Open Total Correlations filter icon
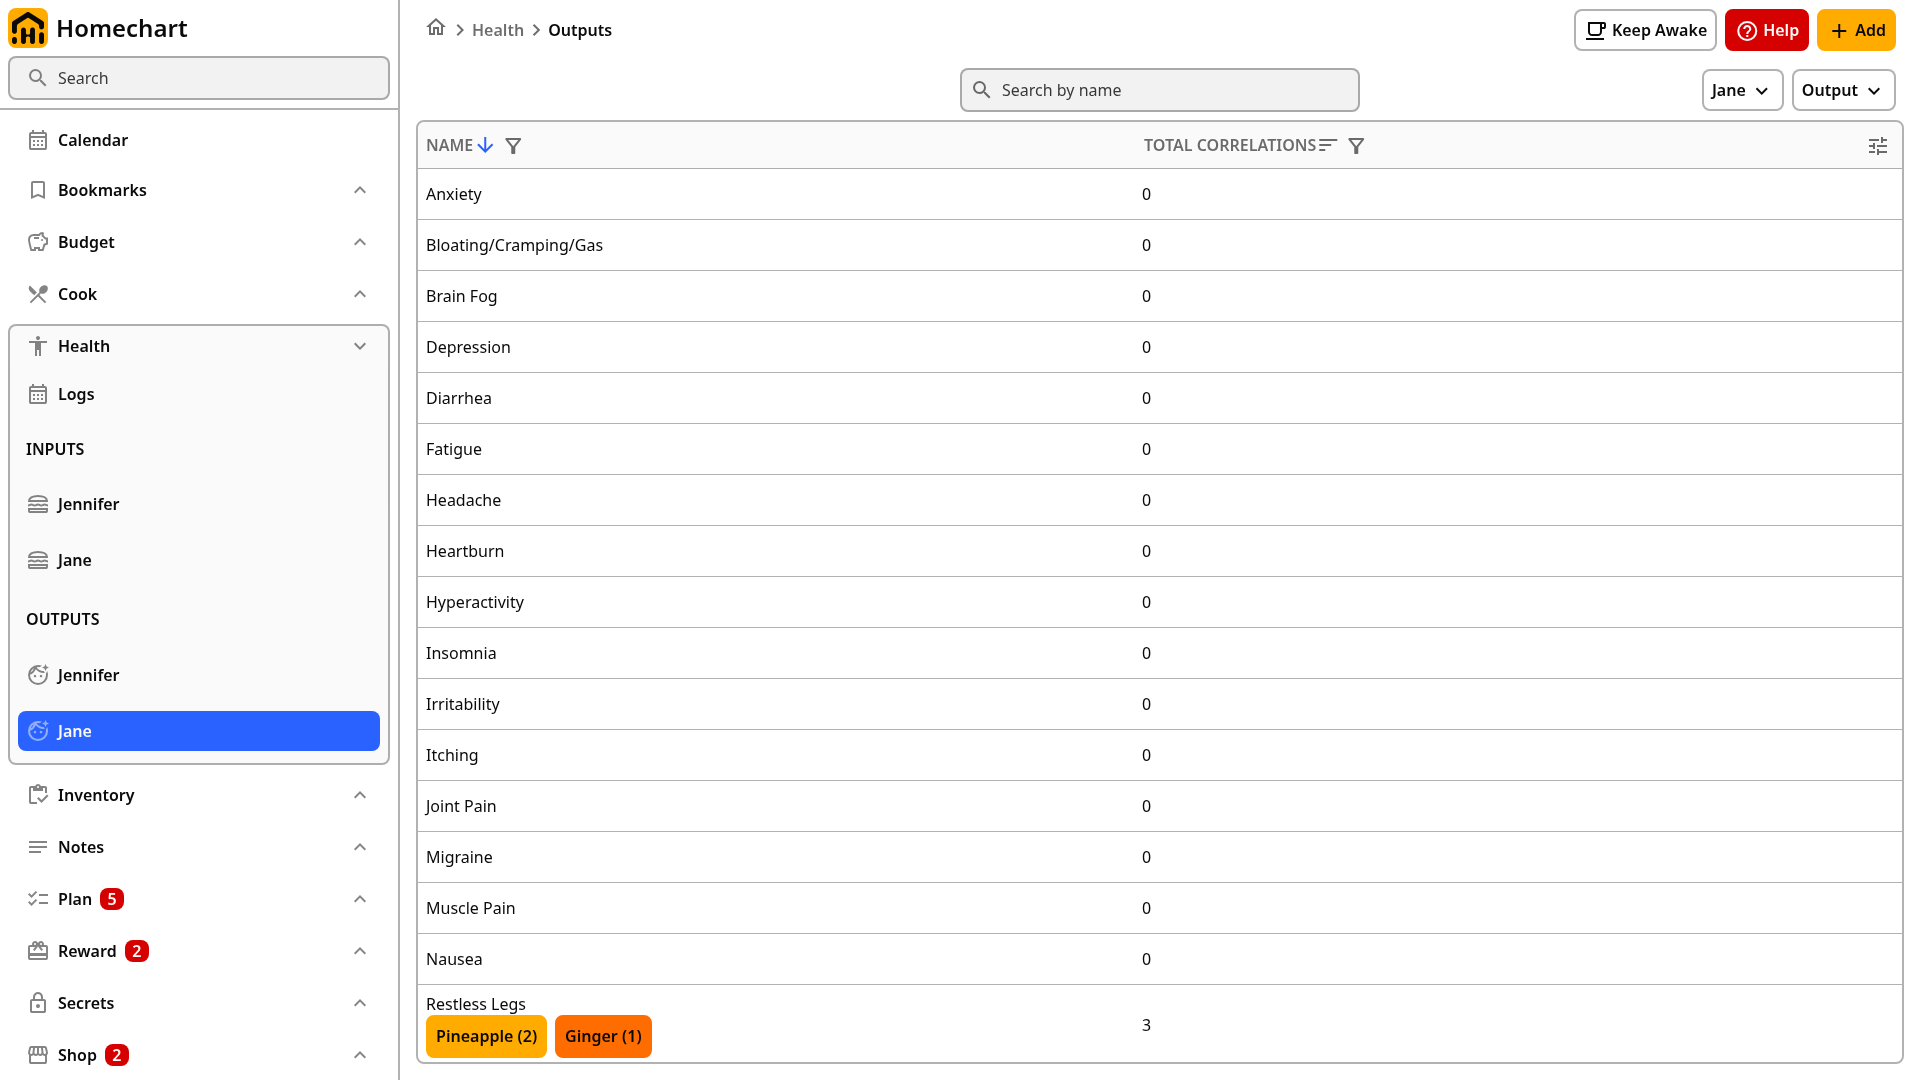This screenshot has width=1920, height=1080. [x=1356, y=146]
